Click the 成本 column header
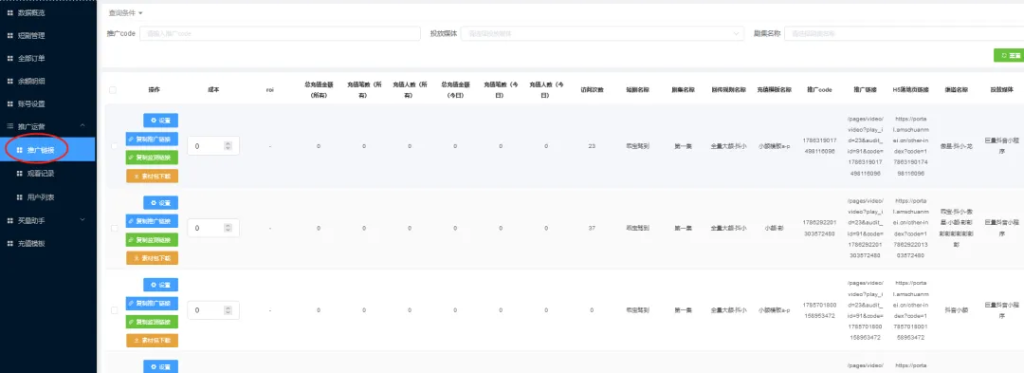 (x=214, y=90)
